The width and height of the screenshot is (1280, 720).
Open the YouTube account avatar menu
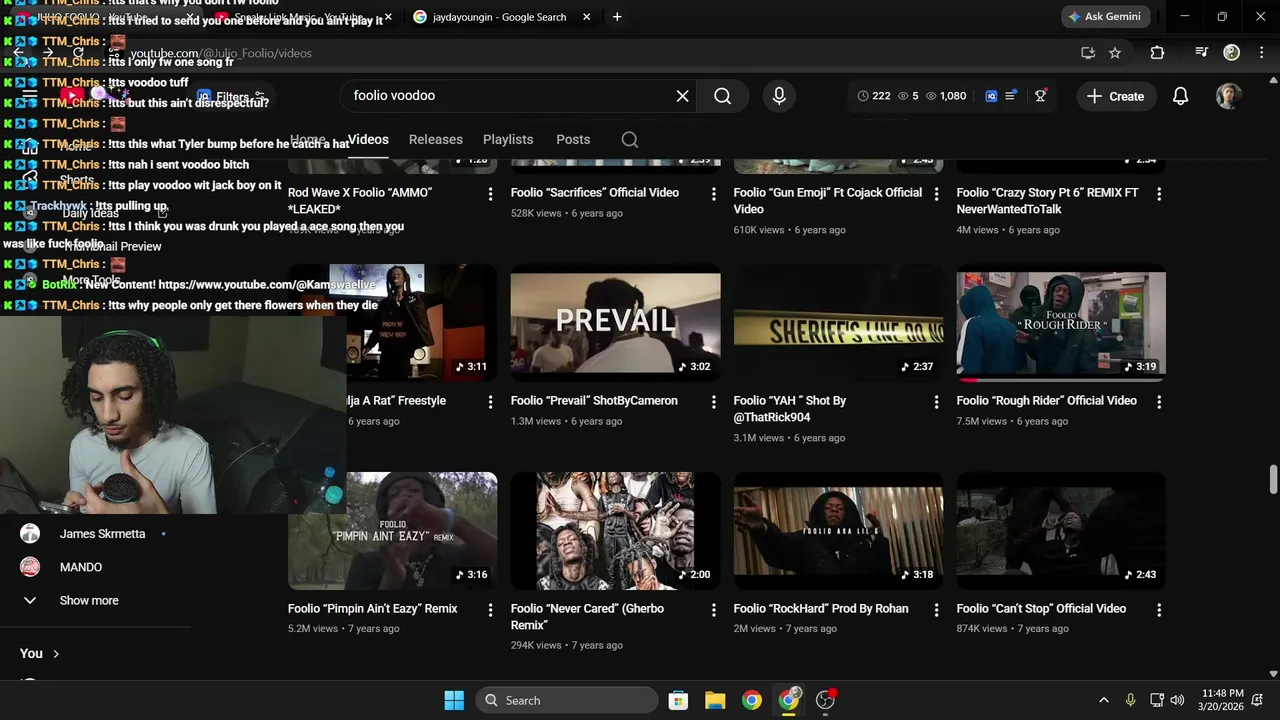pyautogui.click(x=1229, y=96)
